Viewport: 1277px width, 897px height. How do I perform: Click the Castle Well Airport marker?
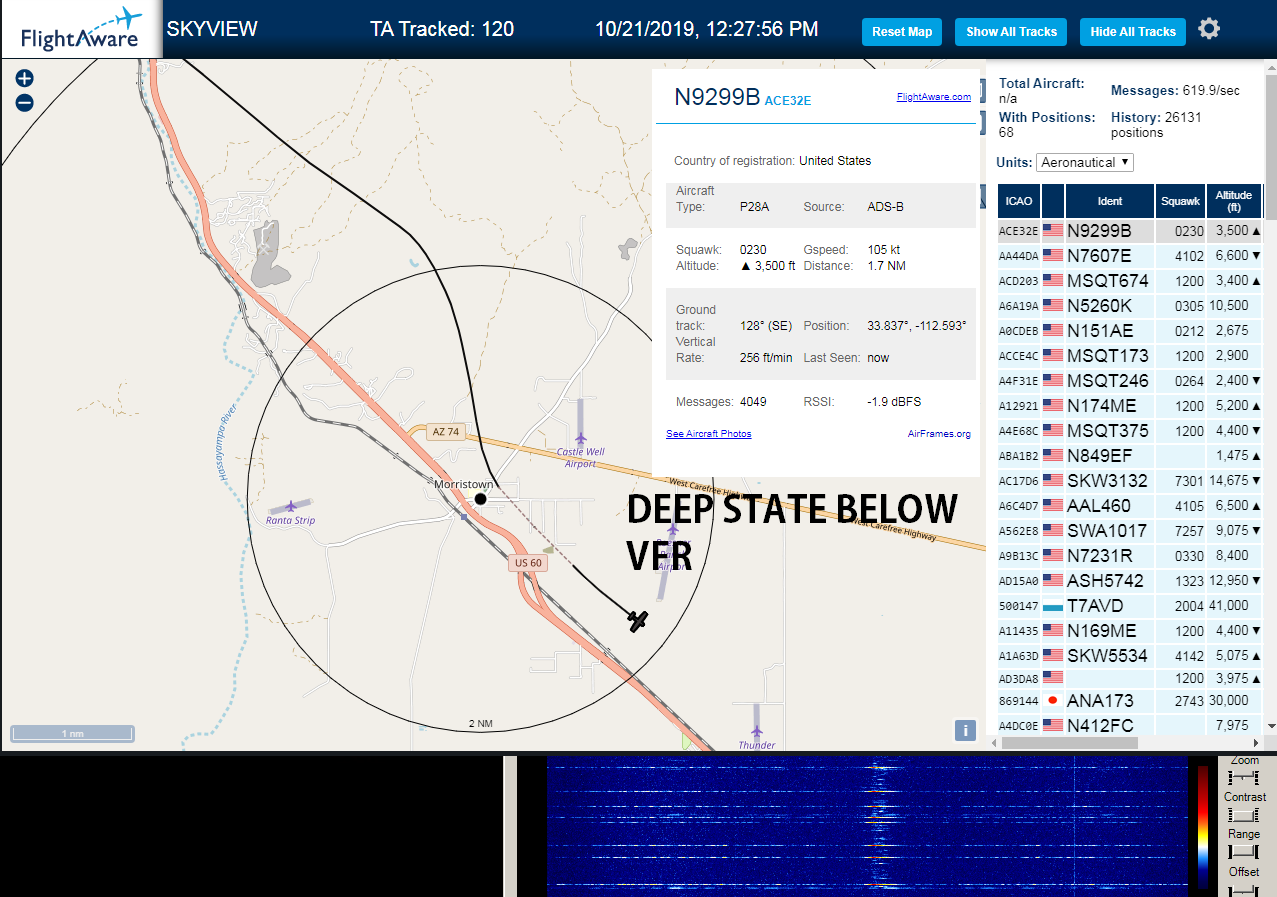581,438
